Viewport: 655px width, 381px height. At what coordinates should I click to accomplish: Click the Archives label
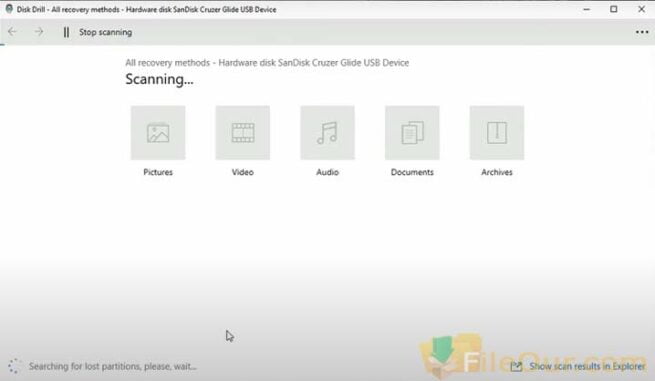pos(497,172)
